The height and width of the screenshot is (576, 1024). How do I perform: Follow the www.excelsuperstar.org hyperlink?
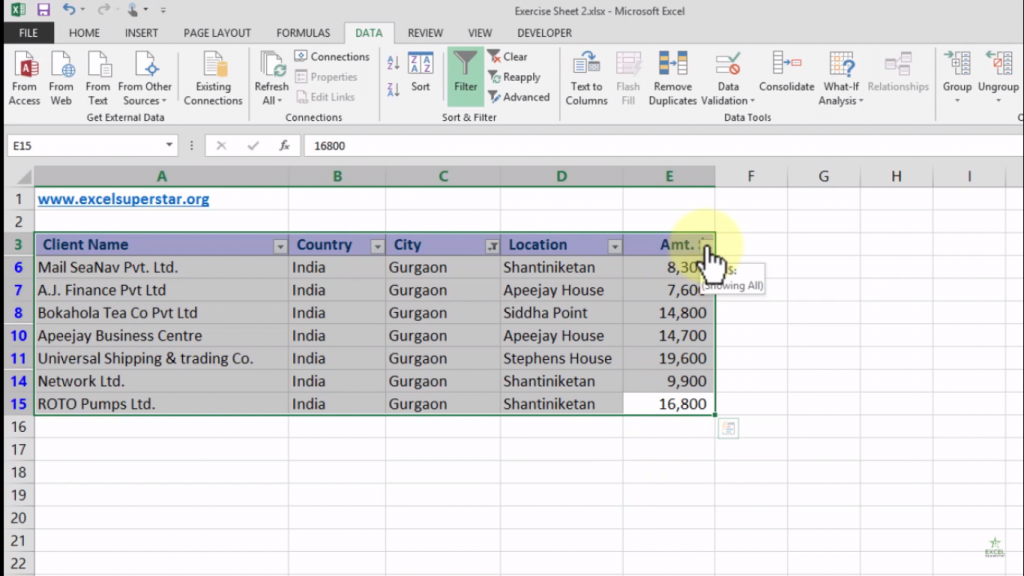click(122, 199)
